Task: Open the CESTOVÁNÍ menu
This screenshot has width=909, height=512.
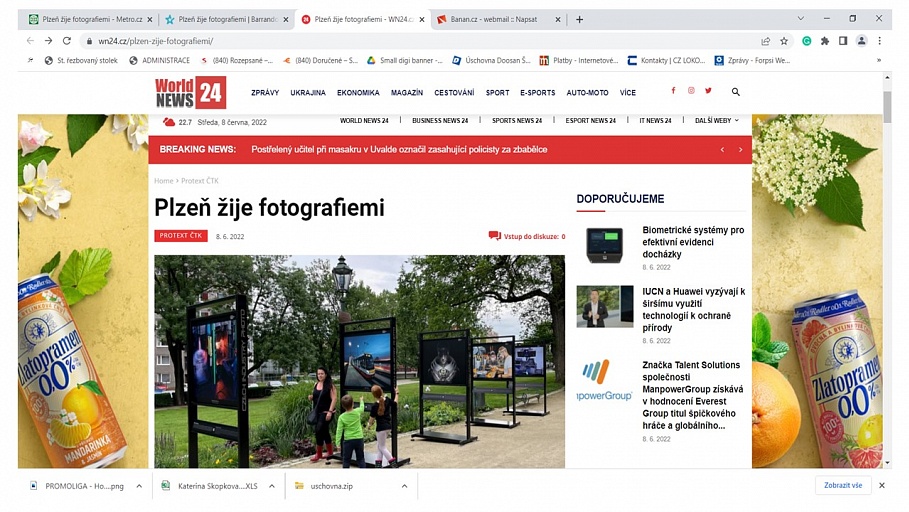Action: point(454,93)
